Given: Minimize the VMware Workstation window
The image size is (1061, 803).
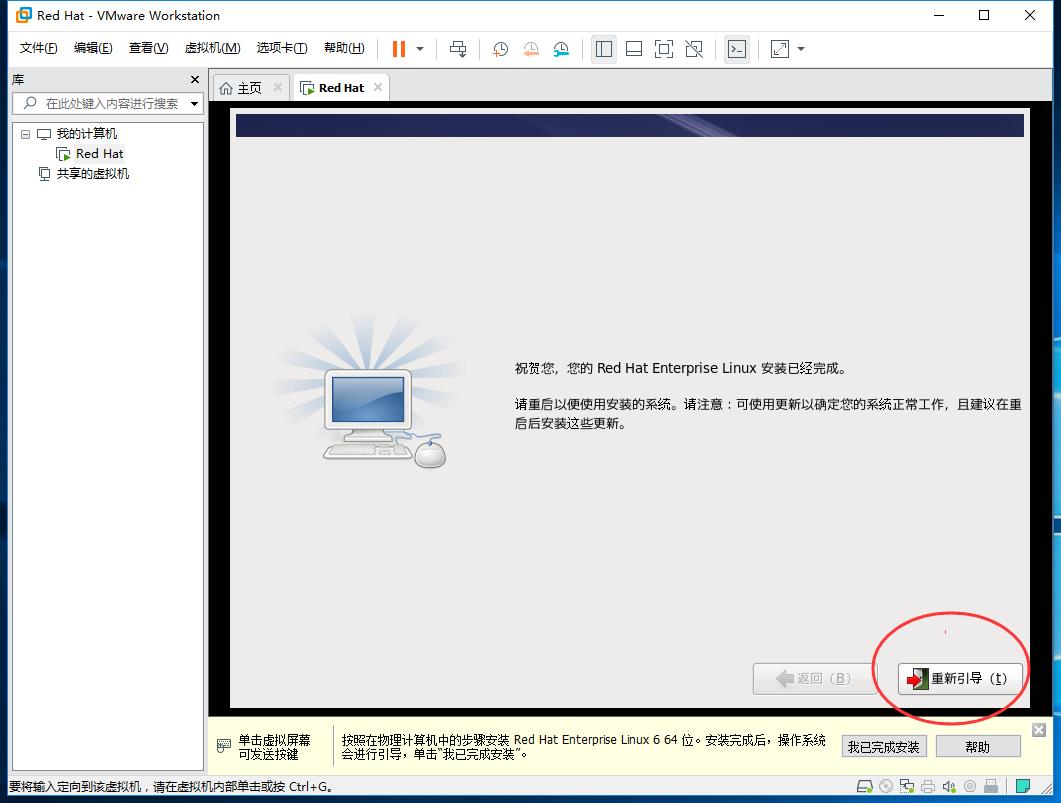Looking at the screenshot, I should click(939, 15).
